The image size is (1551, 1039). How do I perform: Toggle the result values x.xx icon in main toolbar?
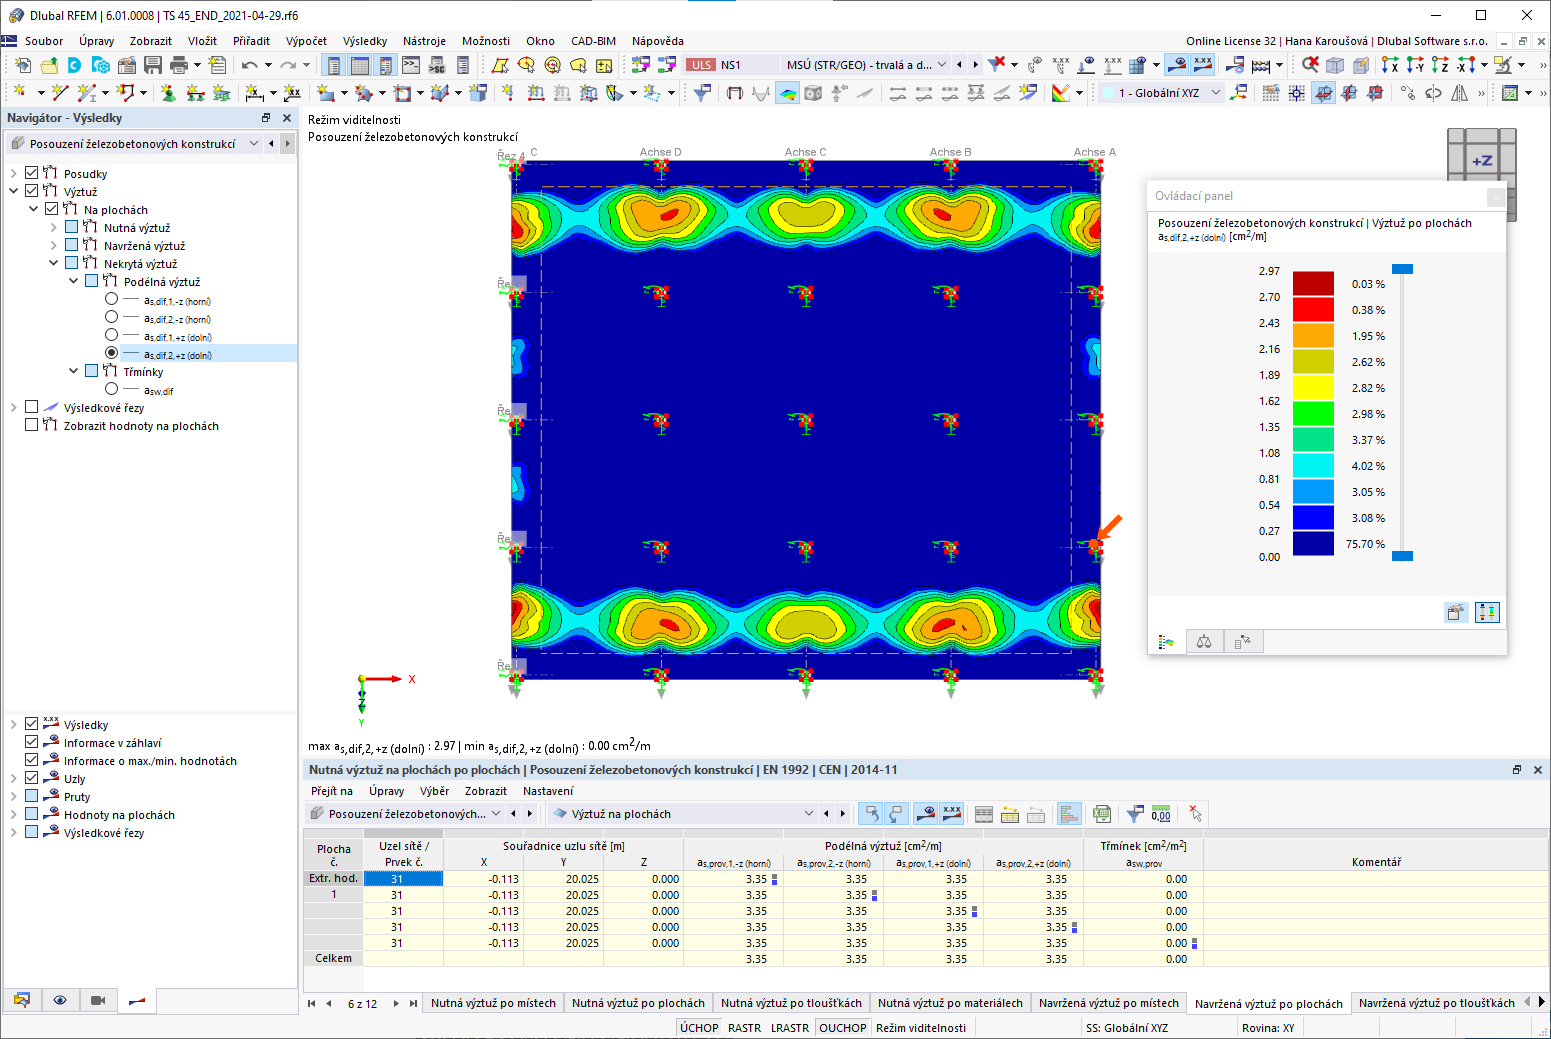tap(1203, 65)
